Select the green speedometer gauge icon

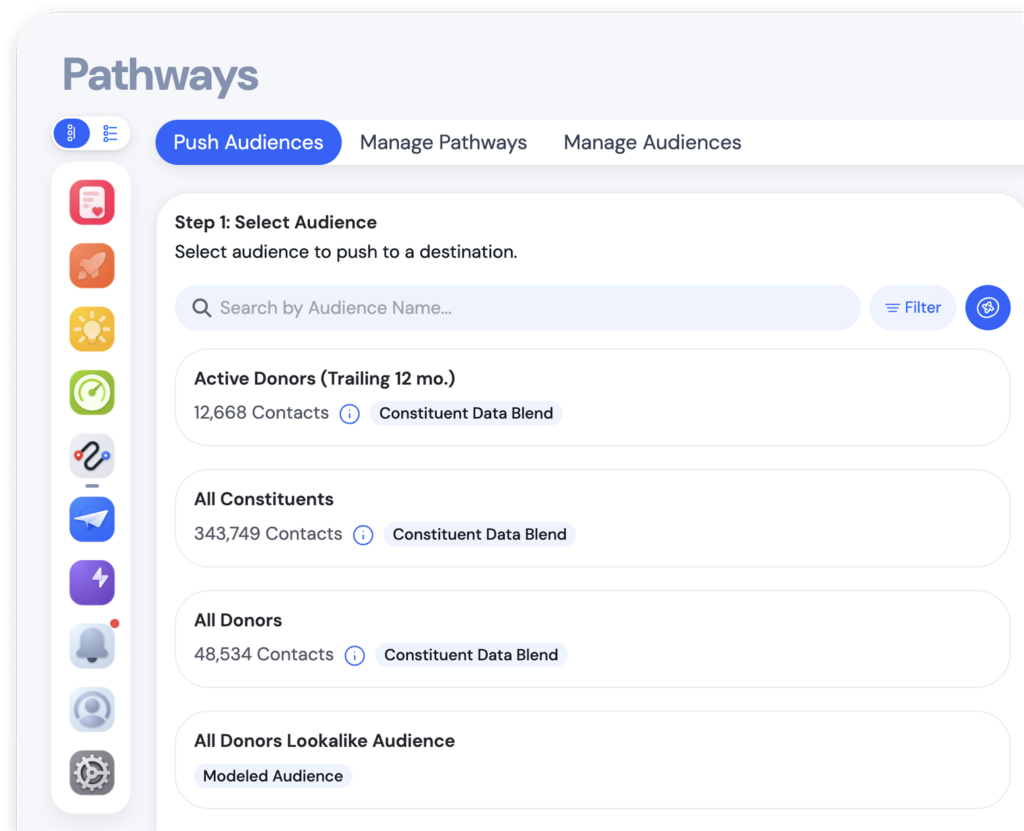pos(92,392)
